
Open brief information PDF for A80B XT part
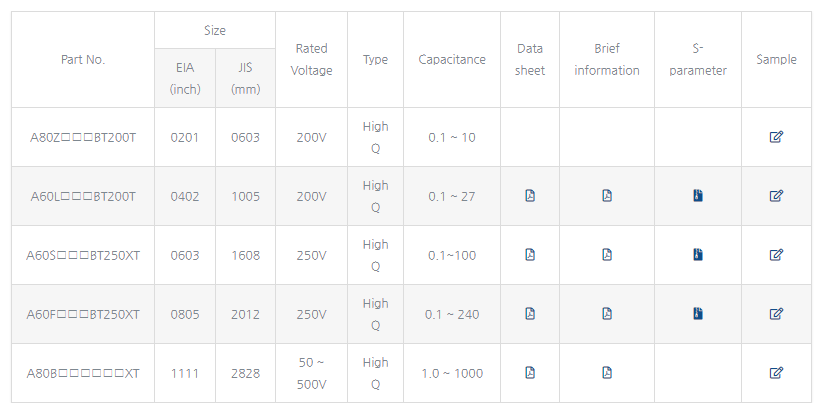(607, 372)
